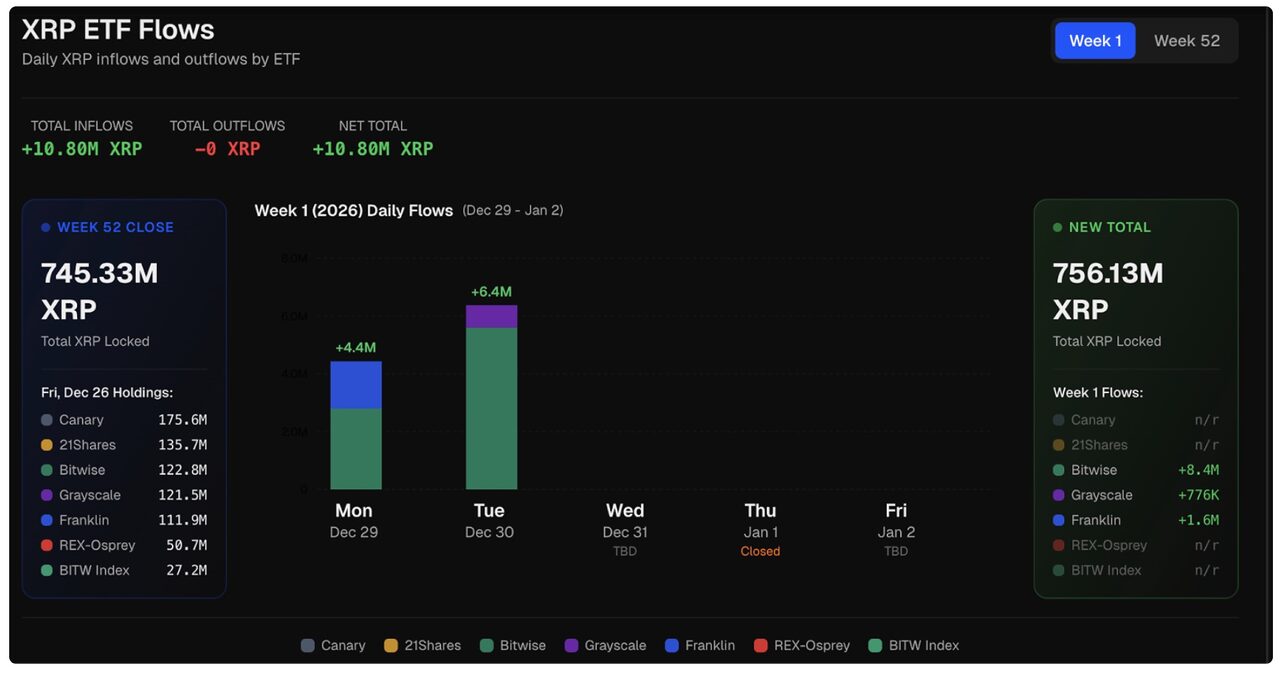Switch to the Week 1 tab
Screen dimensions: 1280x676
coord(1095,41)
